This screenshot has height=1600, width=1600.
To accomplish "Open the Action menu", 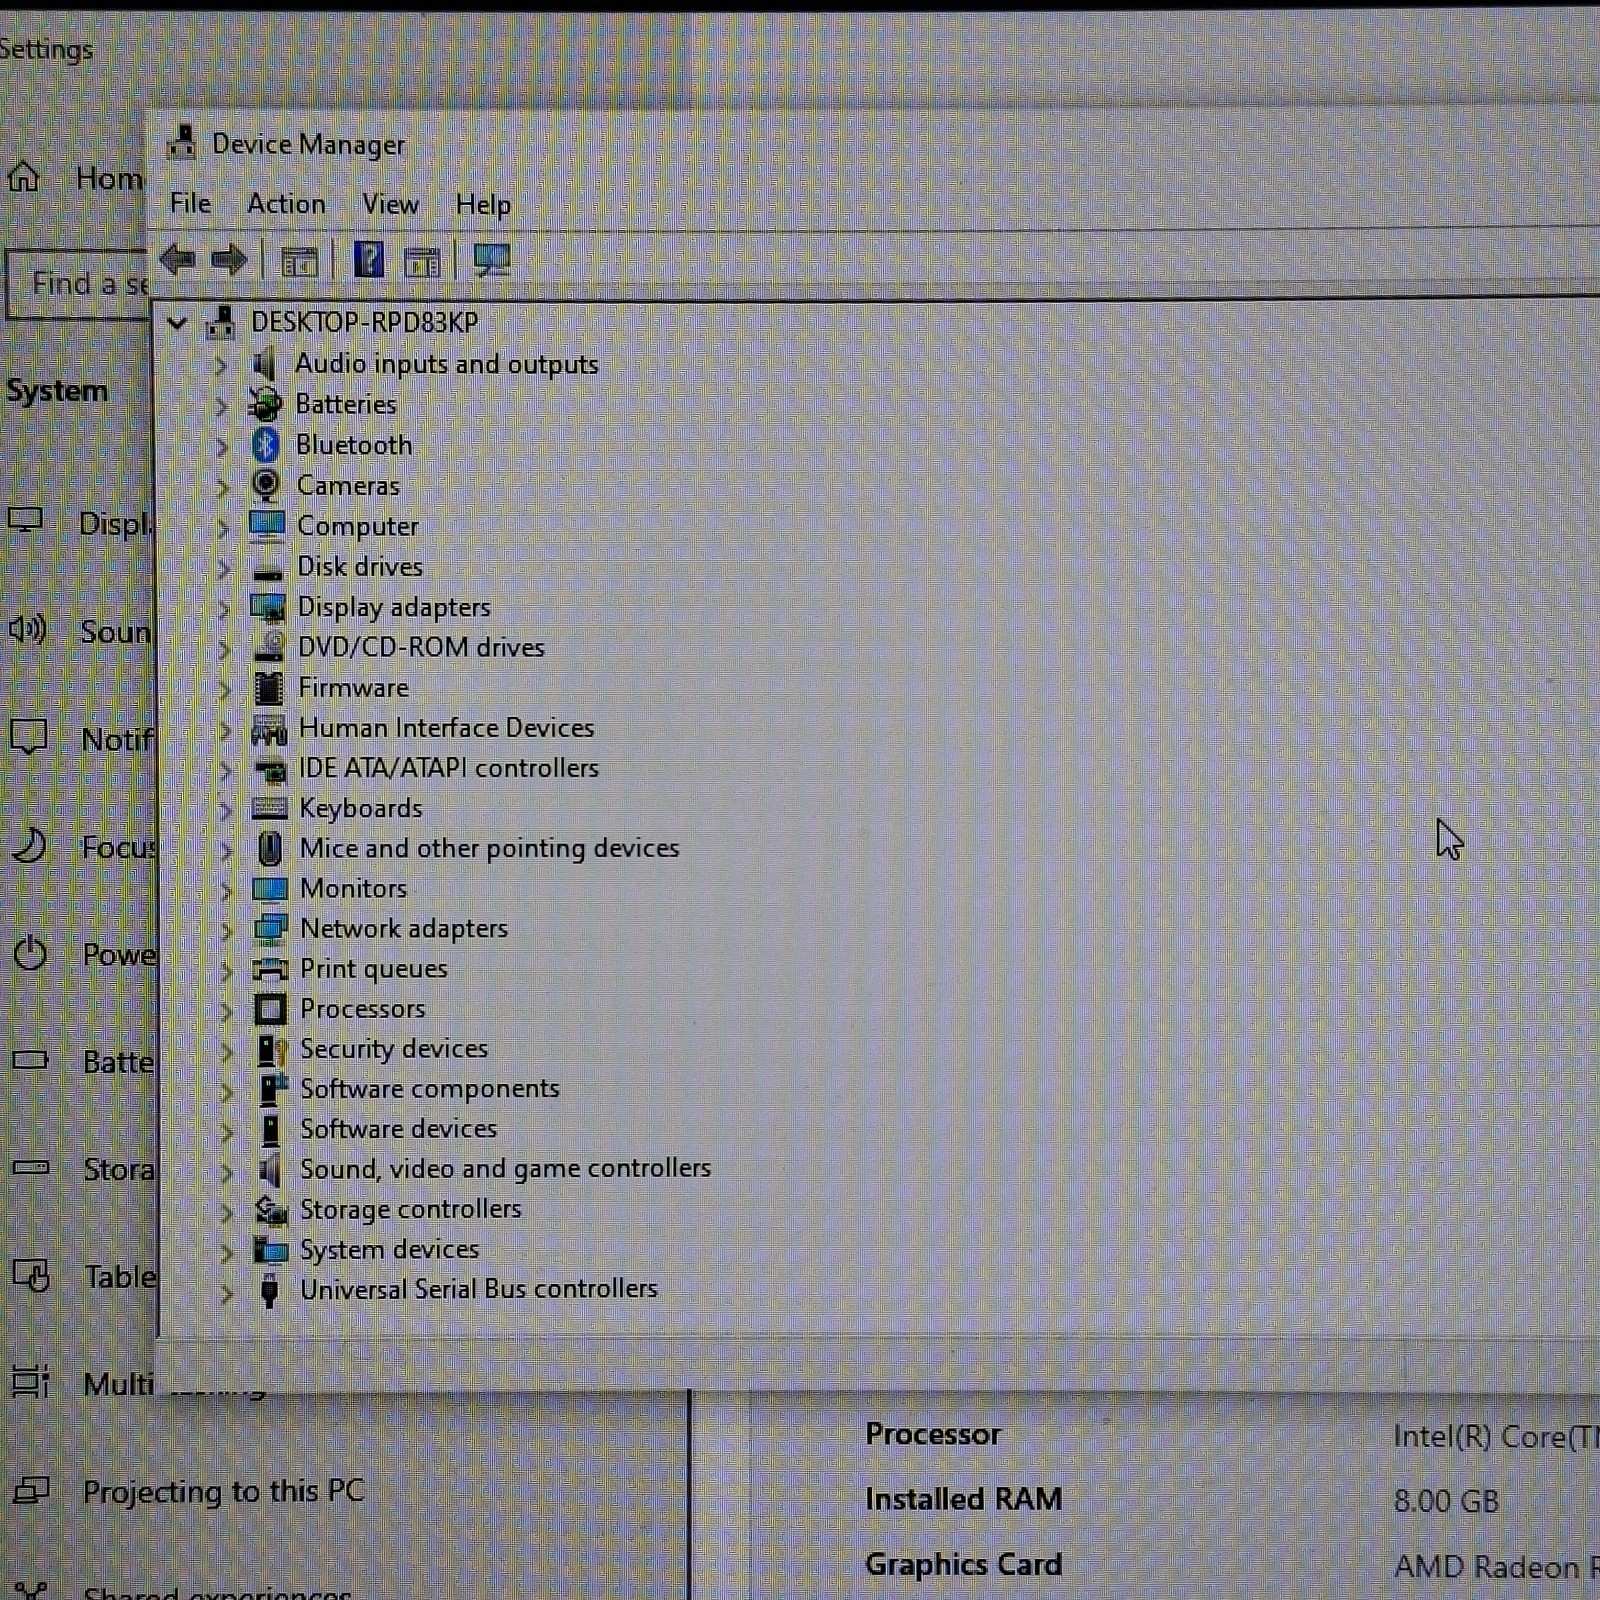I will pos(286,203).
